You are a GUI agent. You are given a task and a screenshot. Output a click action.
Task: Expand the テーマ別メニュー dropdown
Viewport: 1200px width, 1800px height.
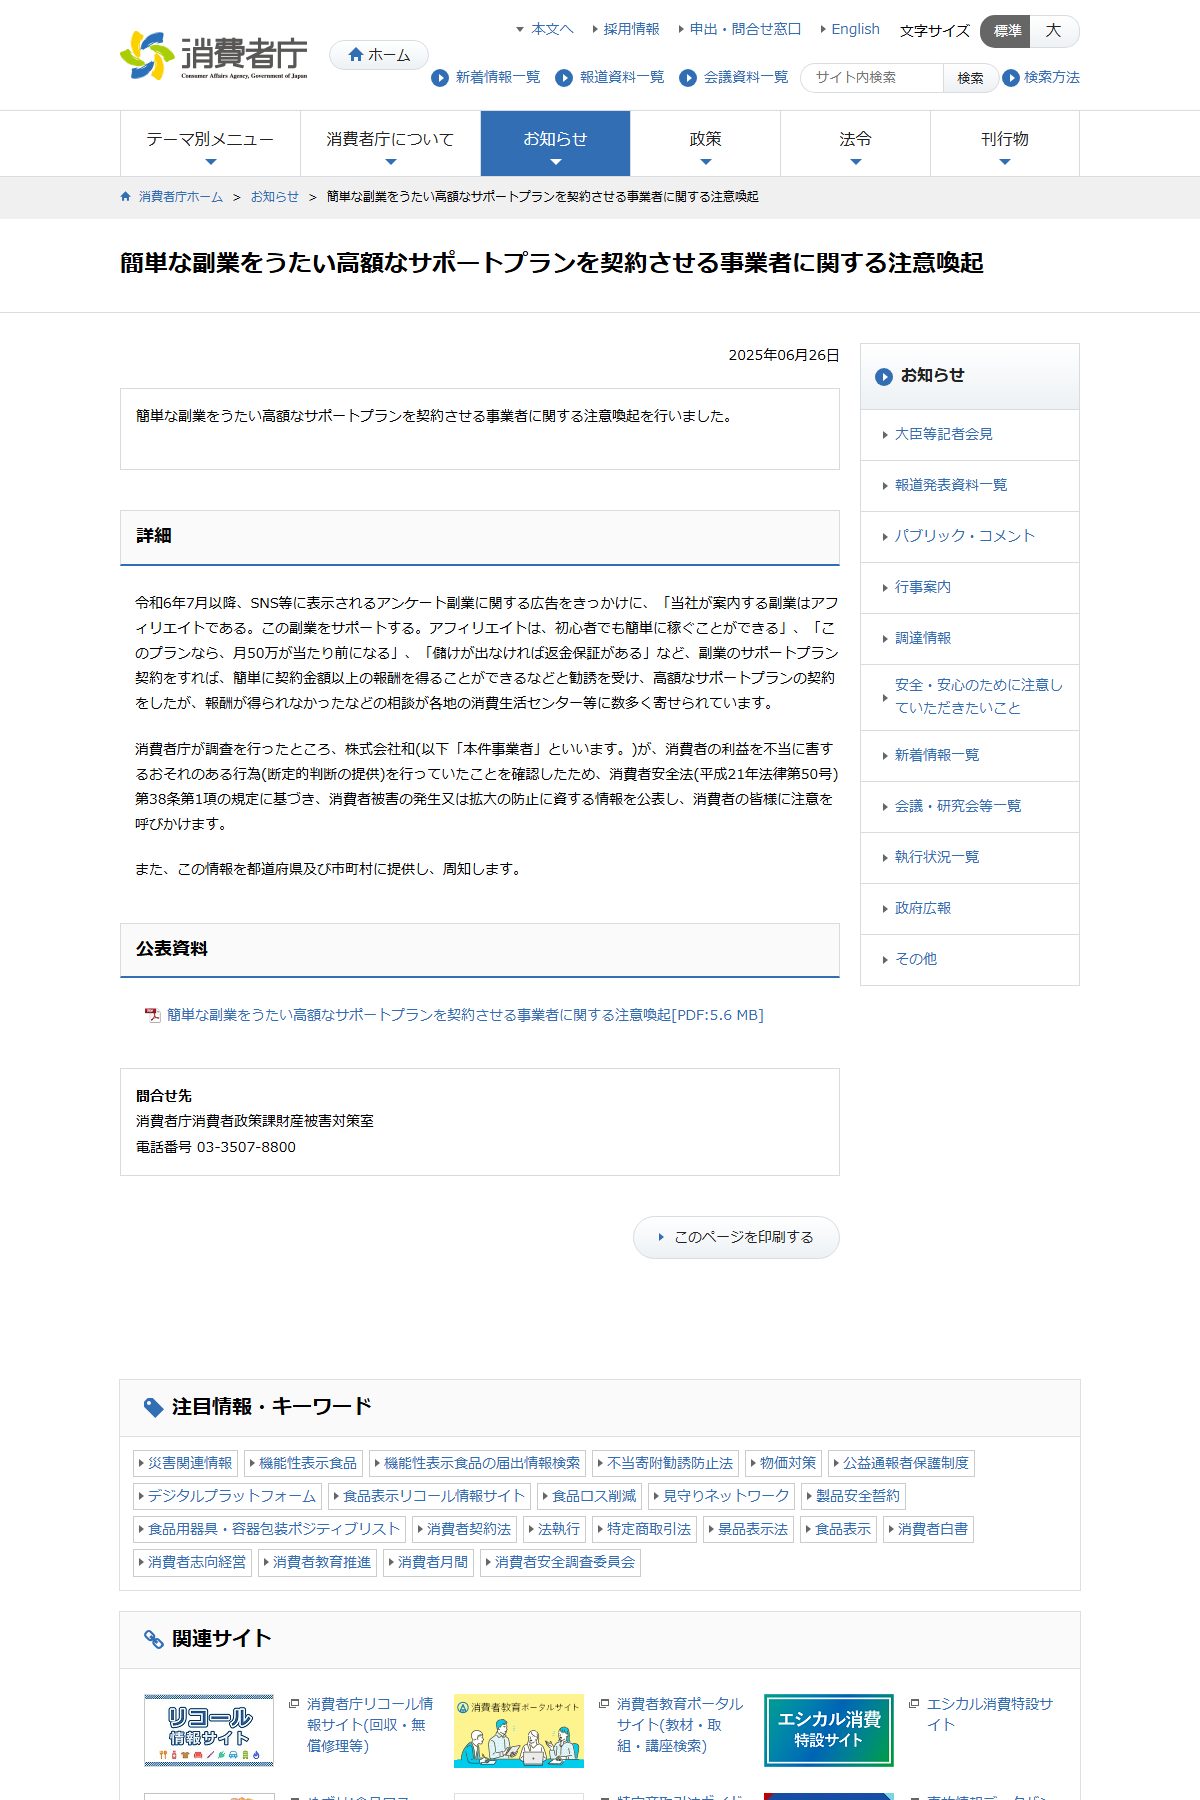[210, 144]
